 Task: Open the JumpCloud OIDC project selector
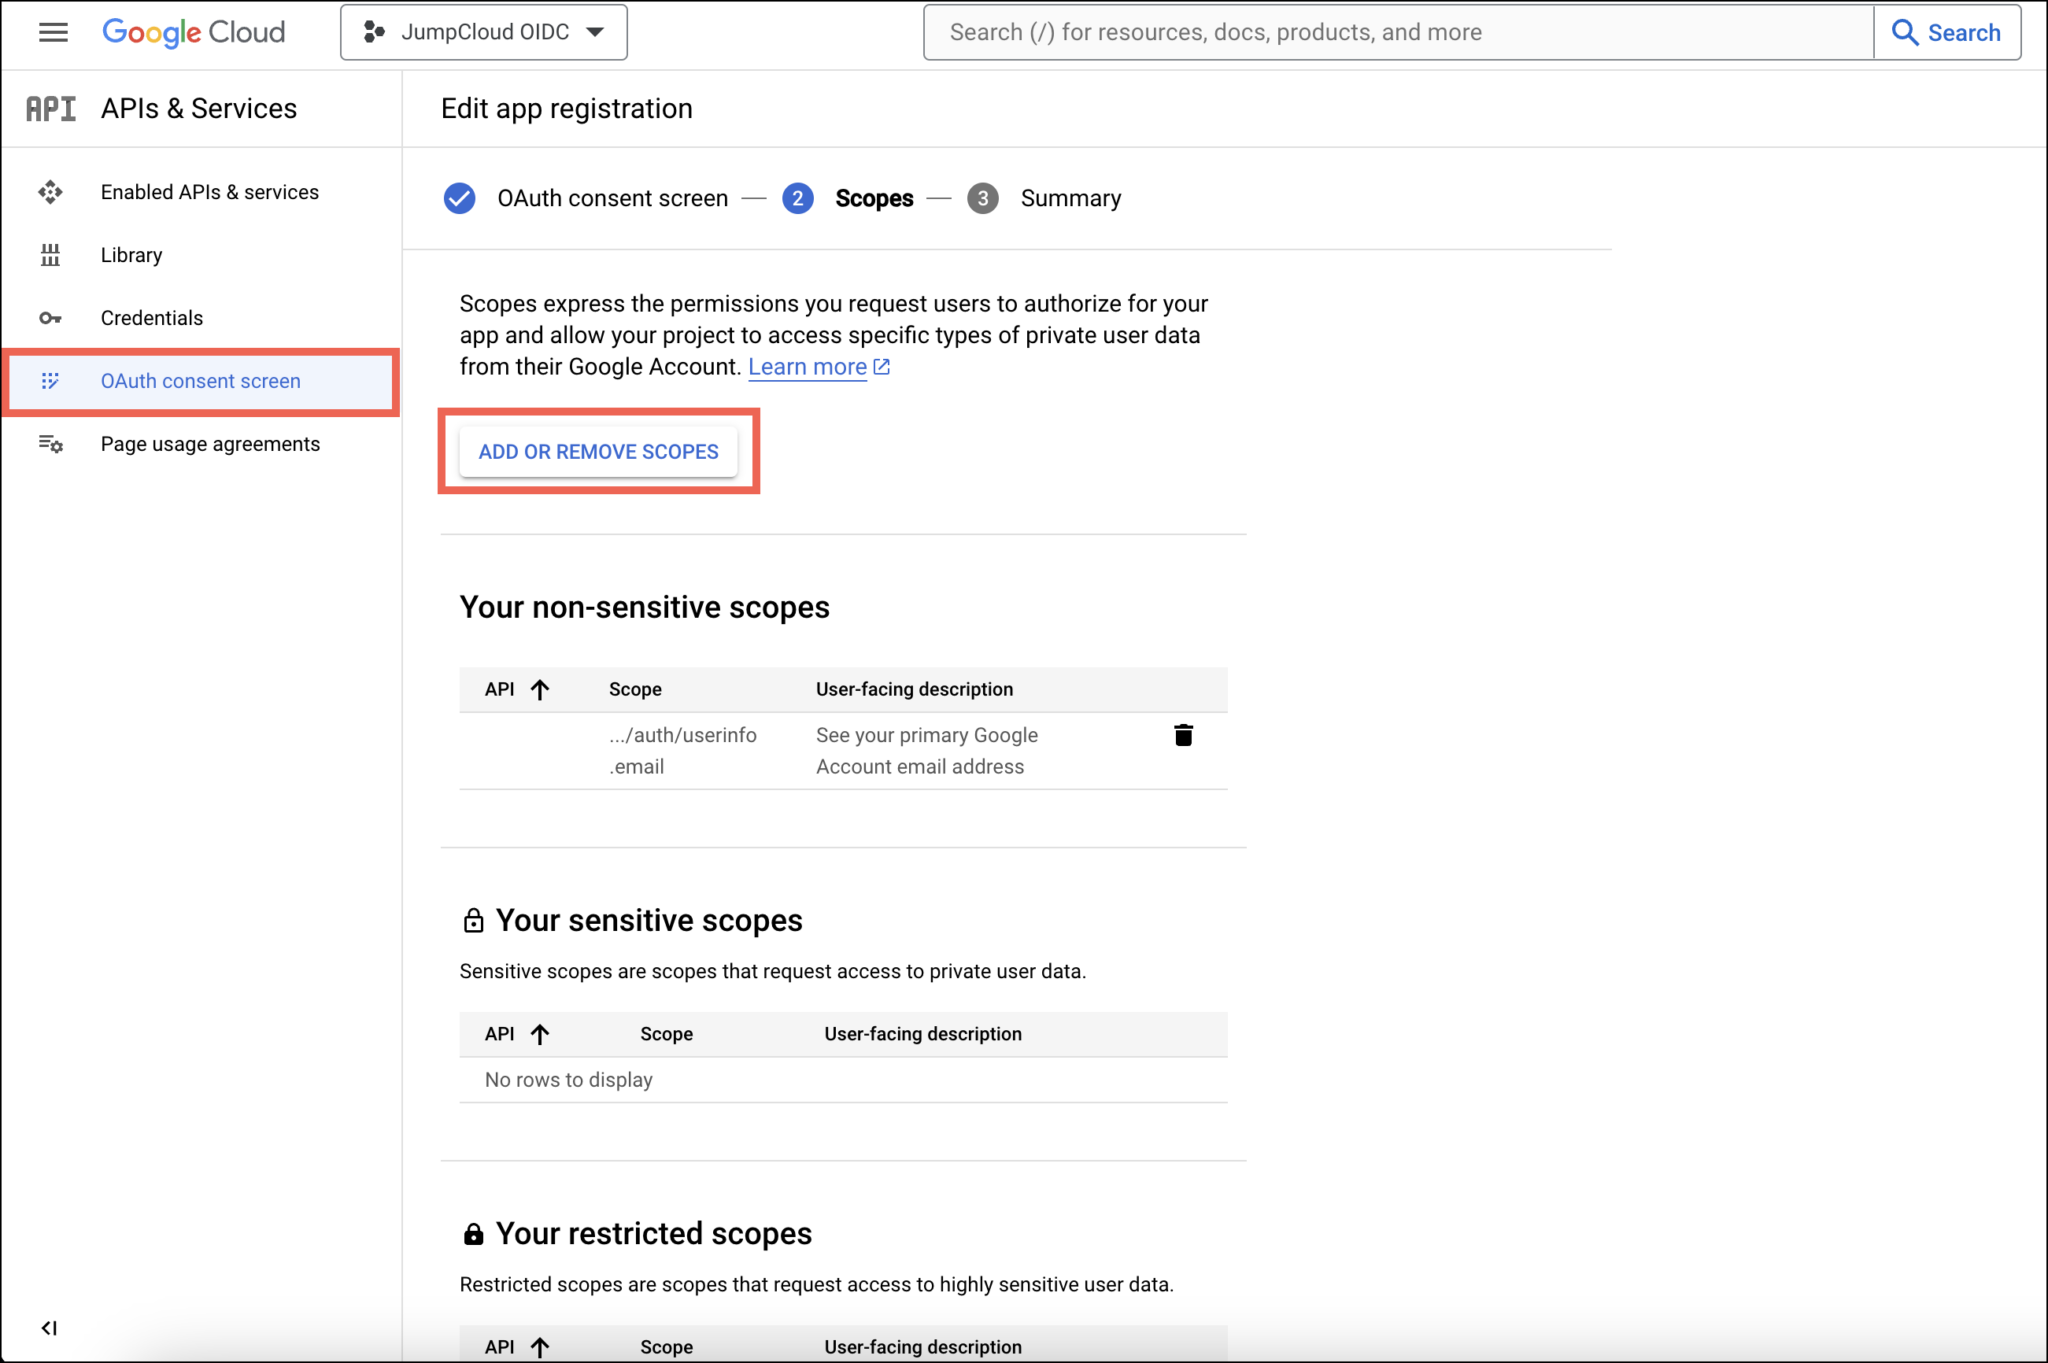click(483, 31)
